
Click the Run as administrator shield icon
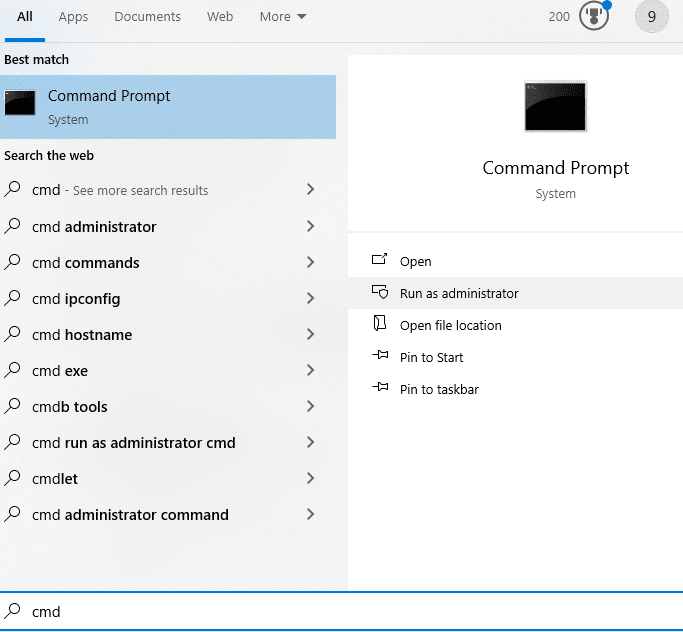(379, 292)
